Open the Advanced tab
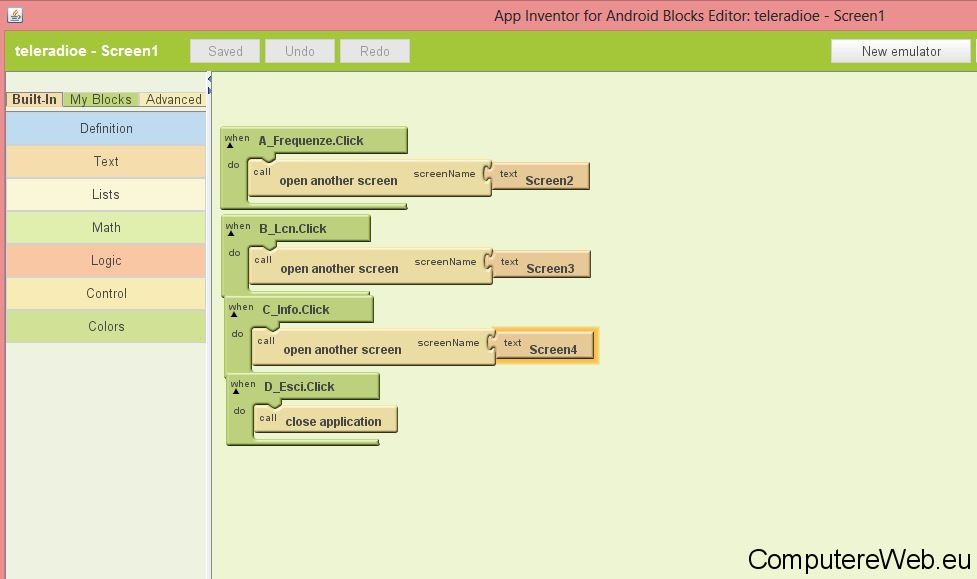977x579 pixels. coord(173,99)
